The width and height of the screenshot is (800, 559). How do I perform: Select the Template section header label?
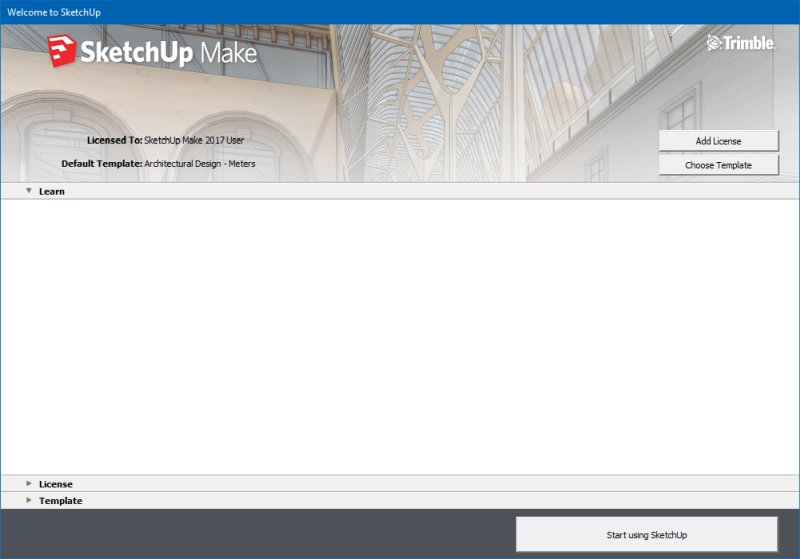60,501
